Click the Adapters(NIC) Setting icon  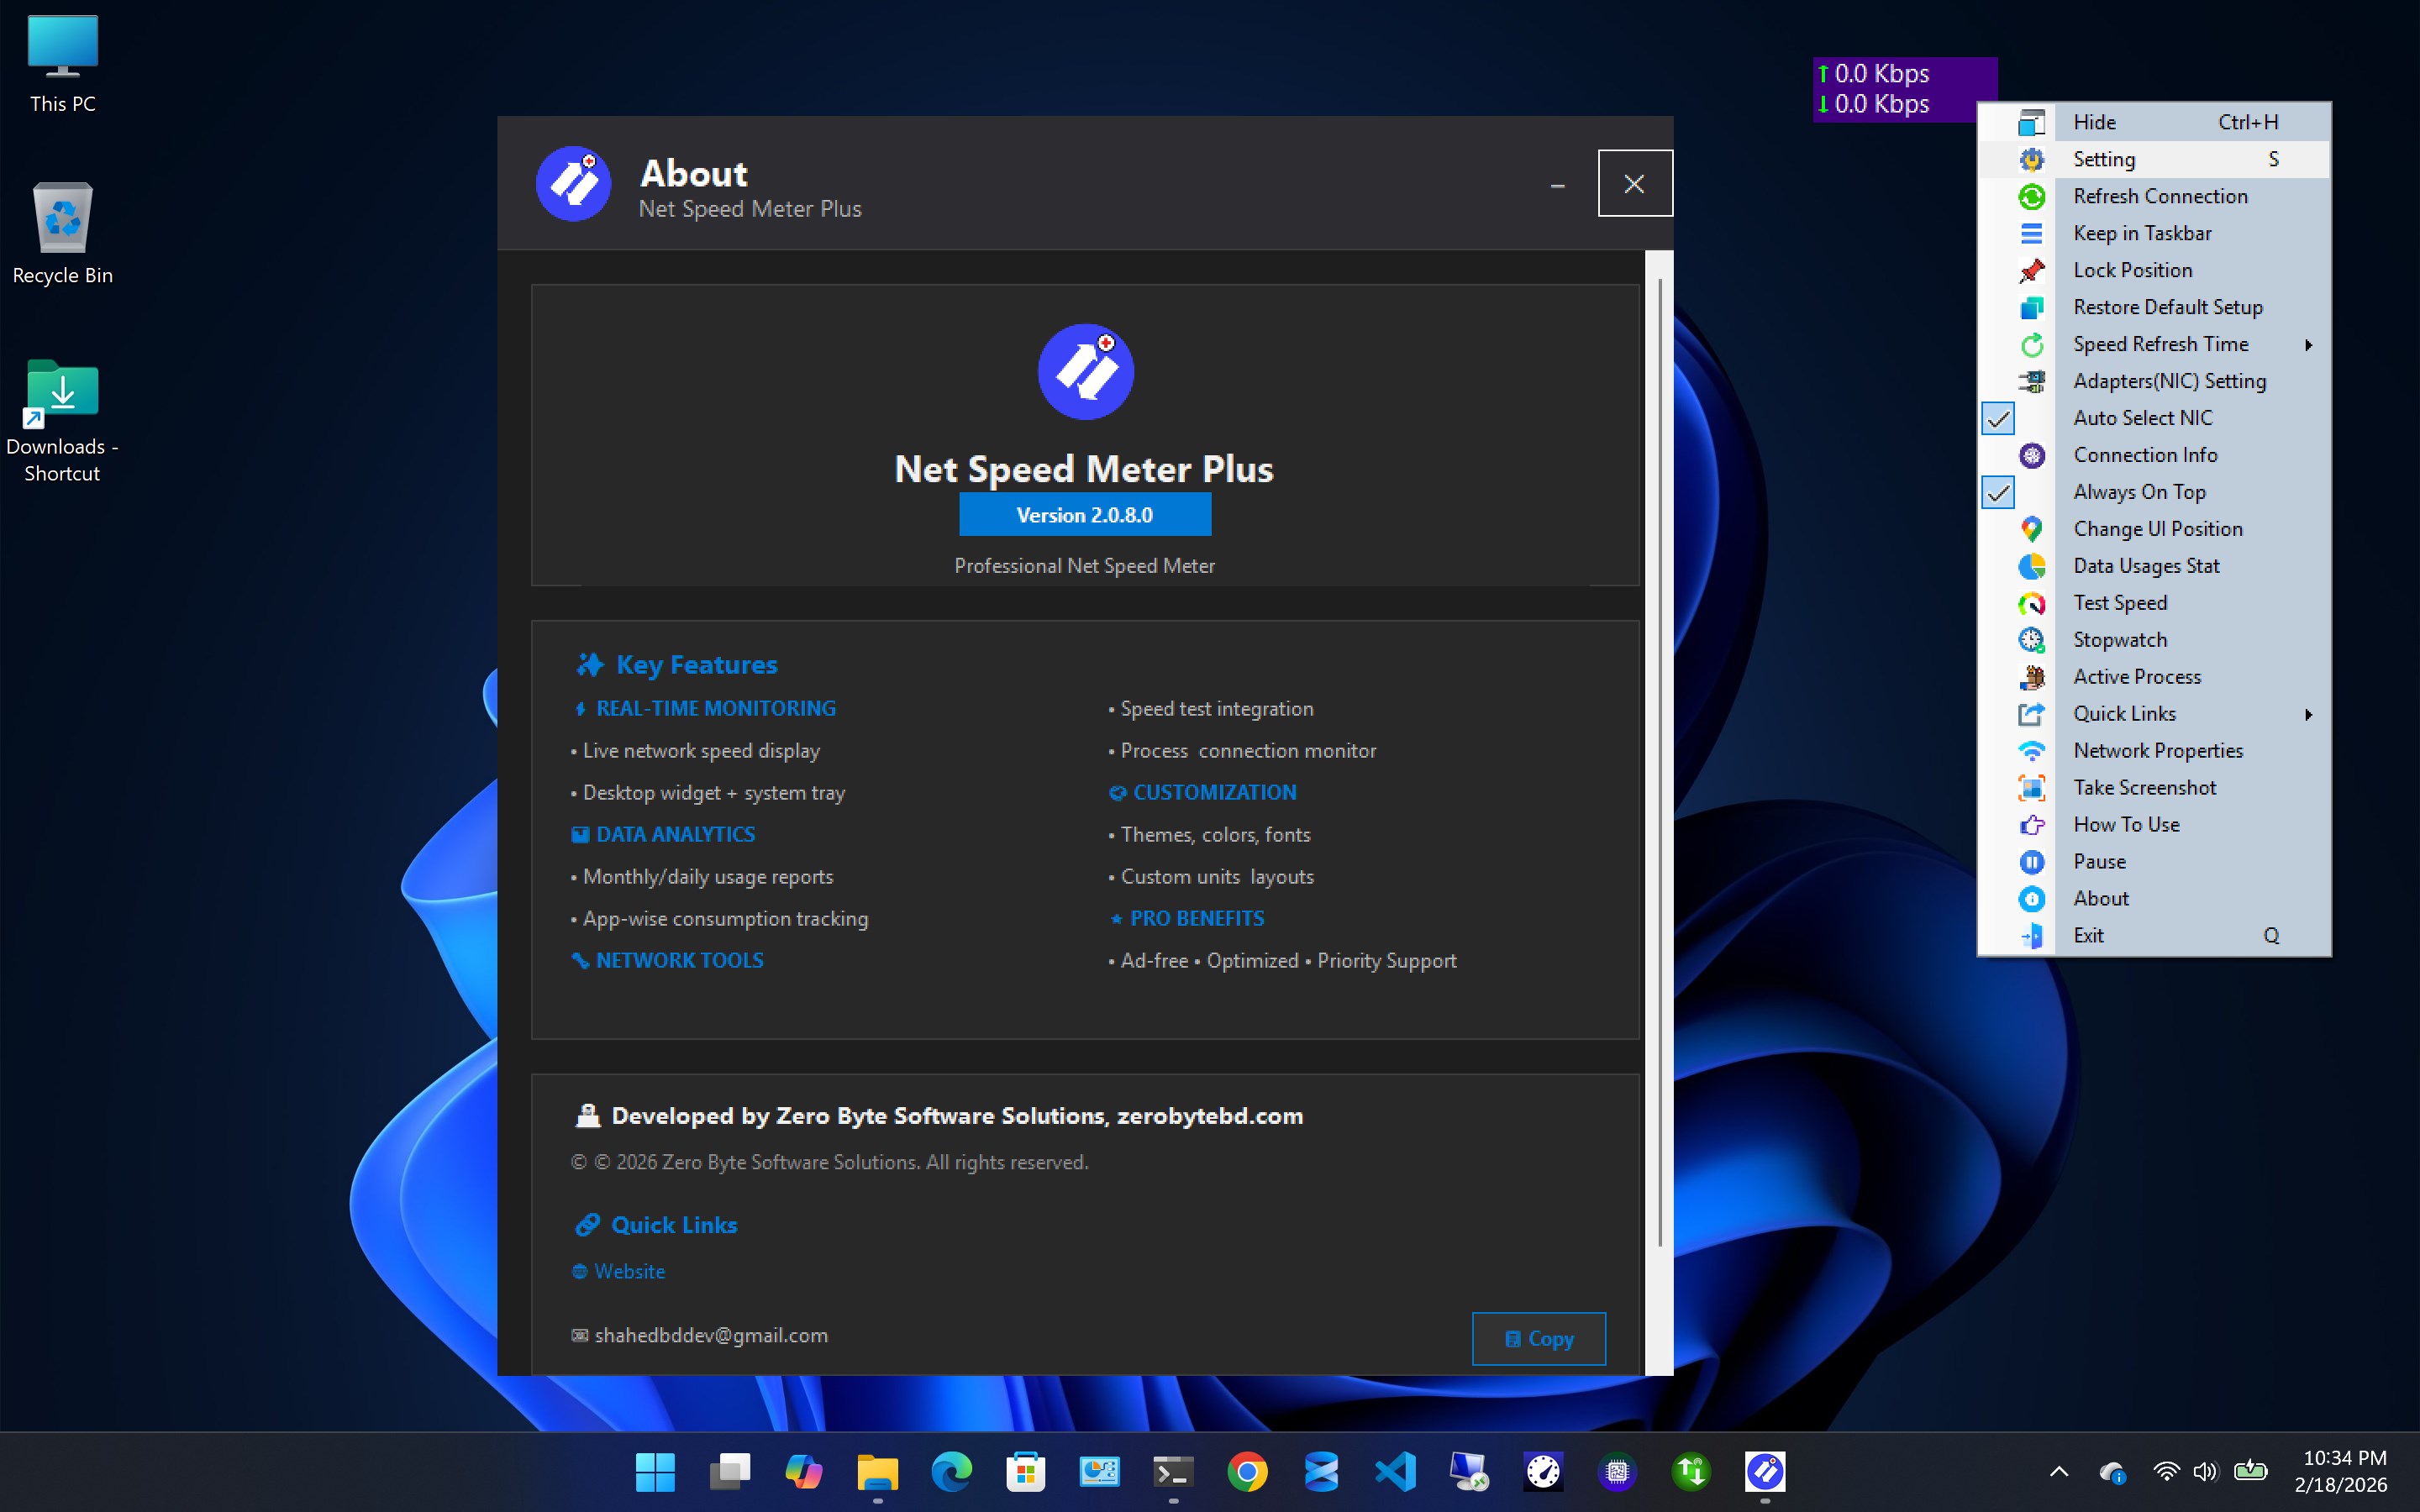coord(2031,382)
